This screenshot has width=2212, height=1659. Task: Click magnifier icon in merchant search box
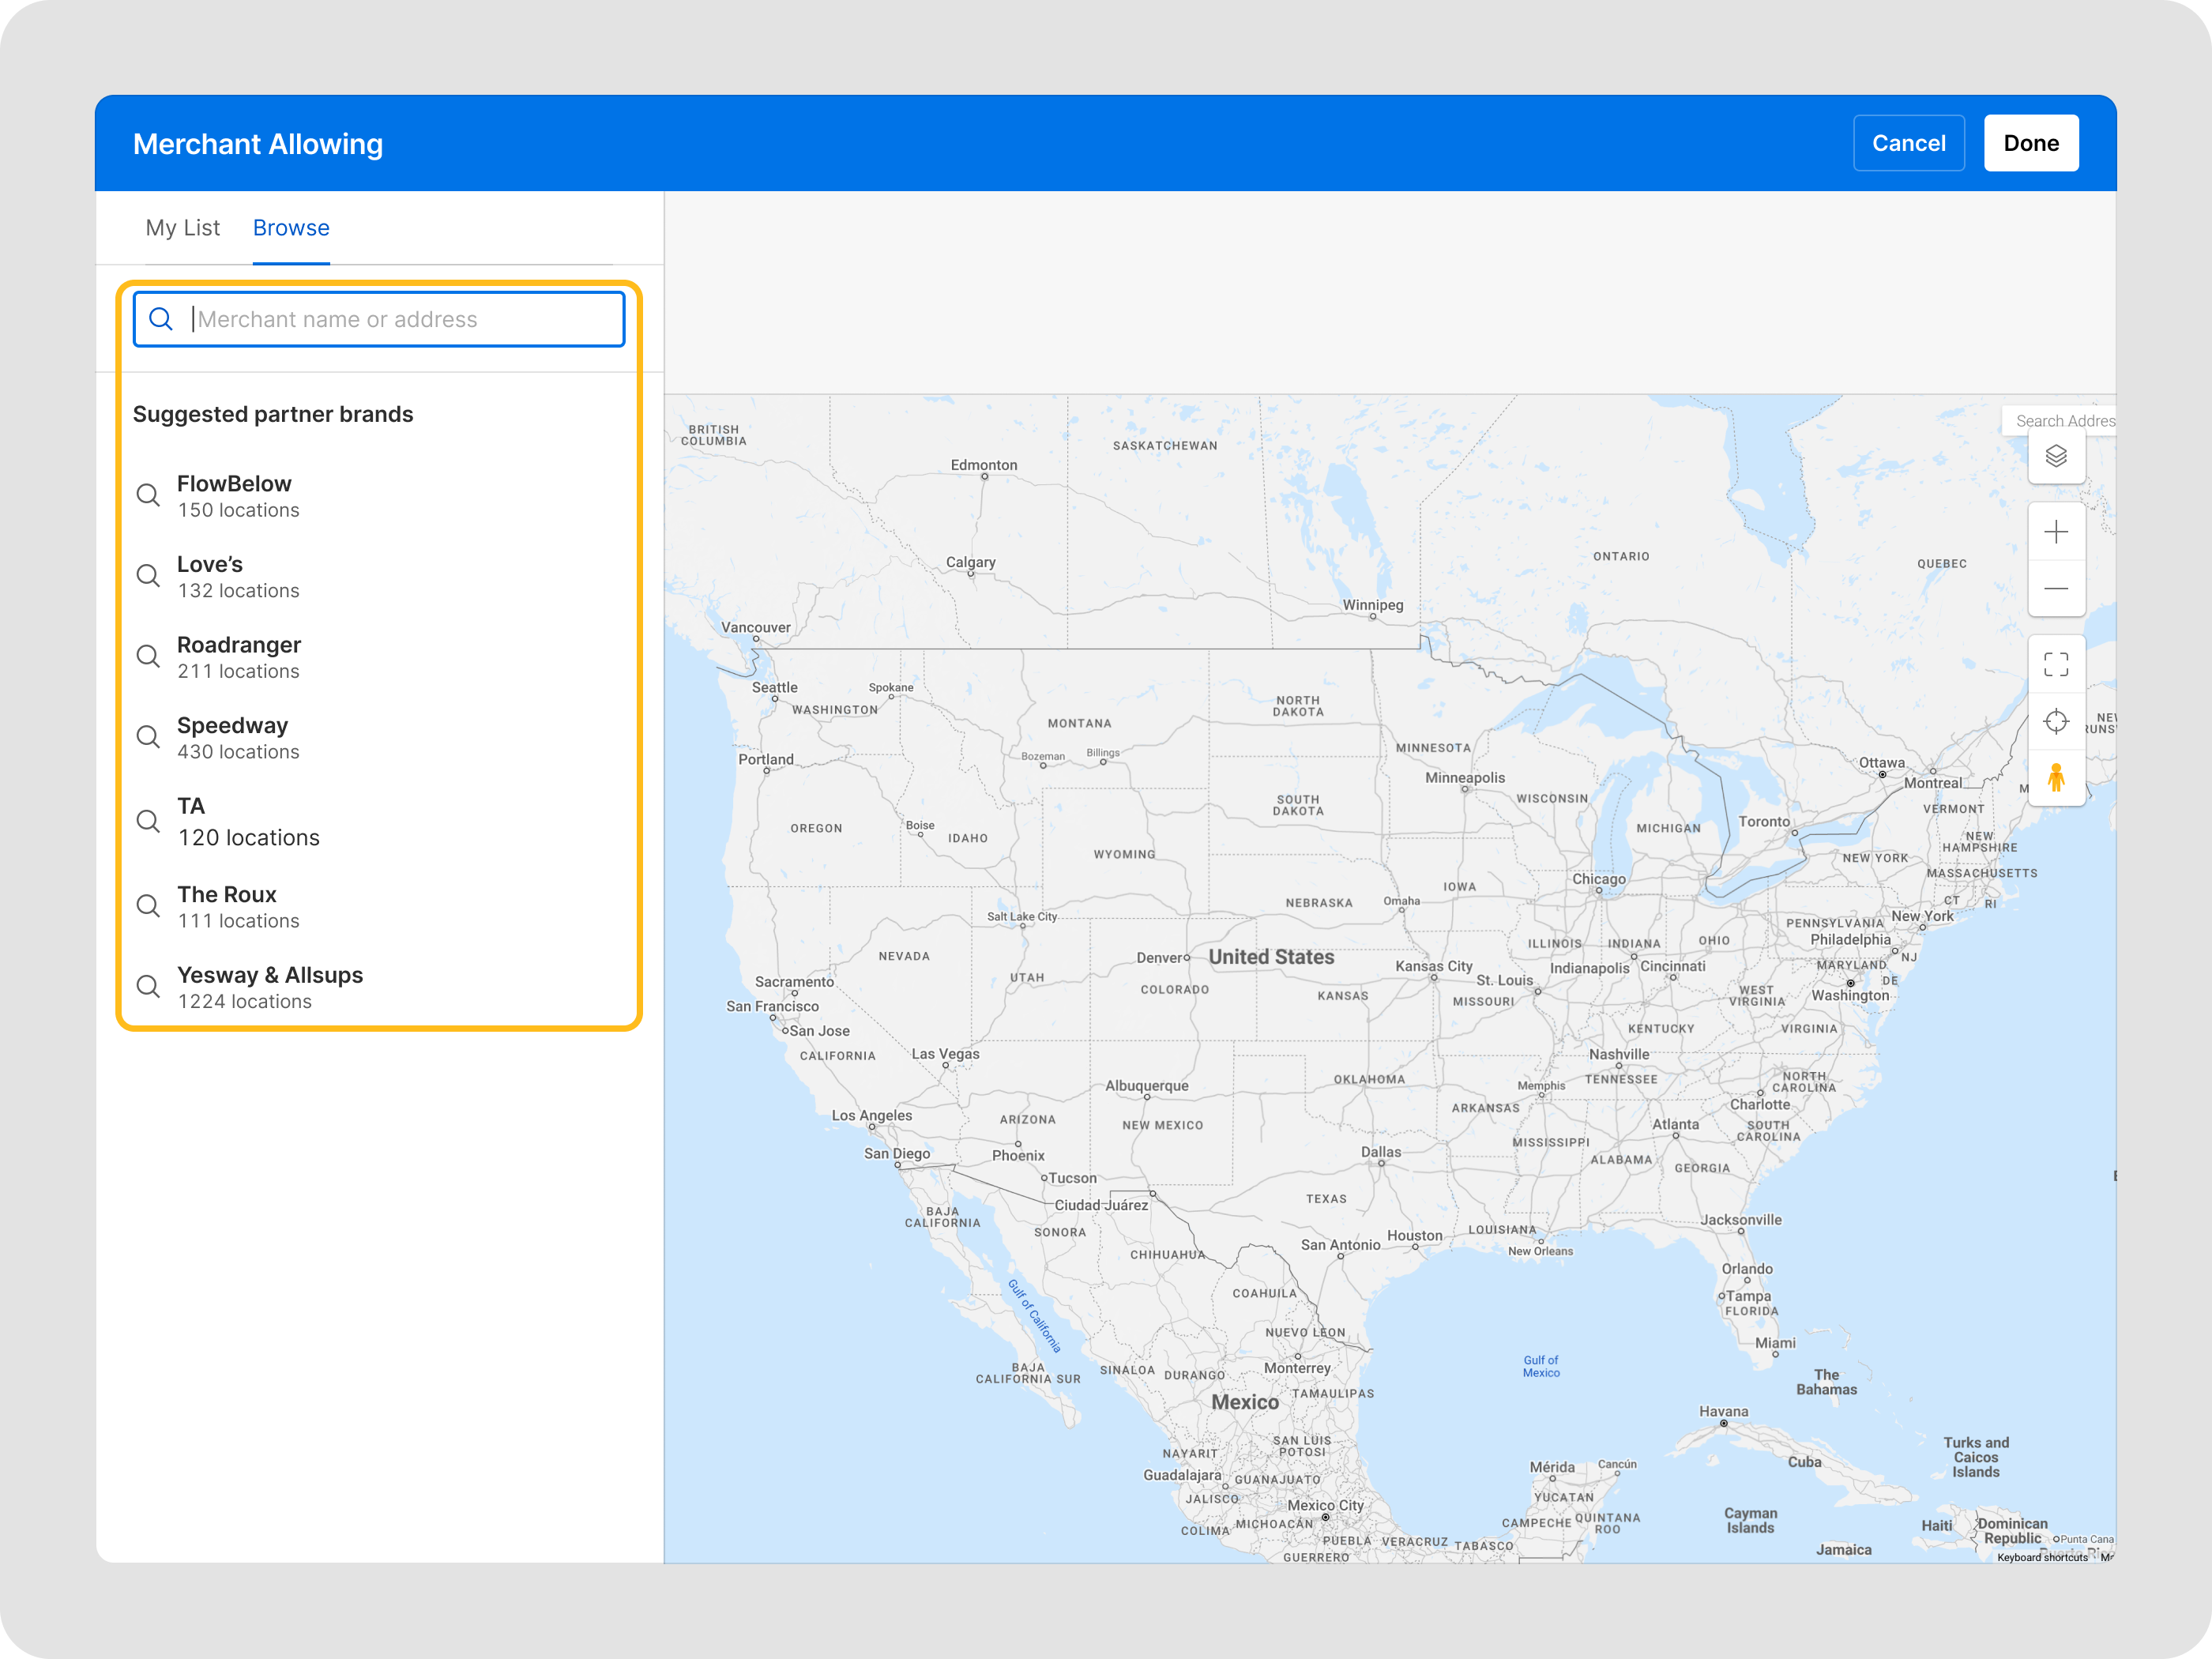[161, 319]
